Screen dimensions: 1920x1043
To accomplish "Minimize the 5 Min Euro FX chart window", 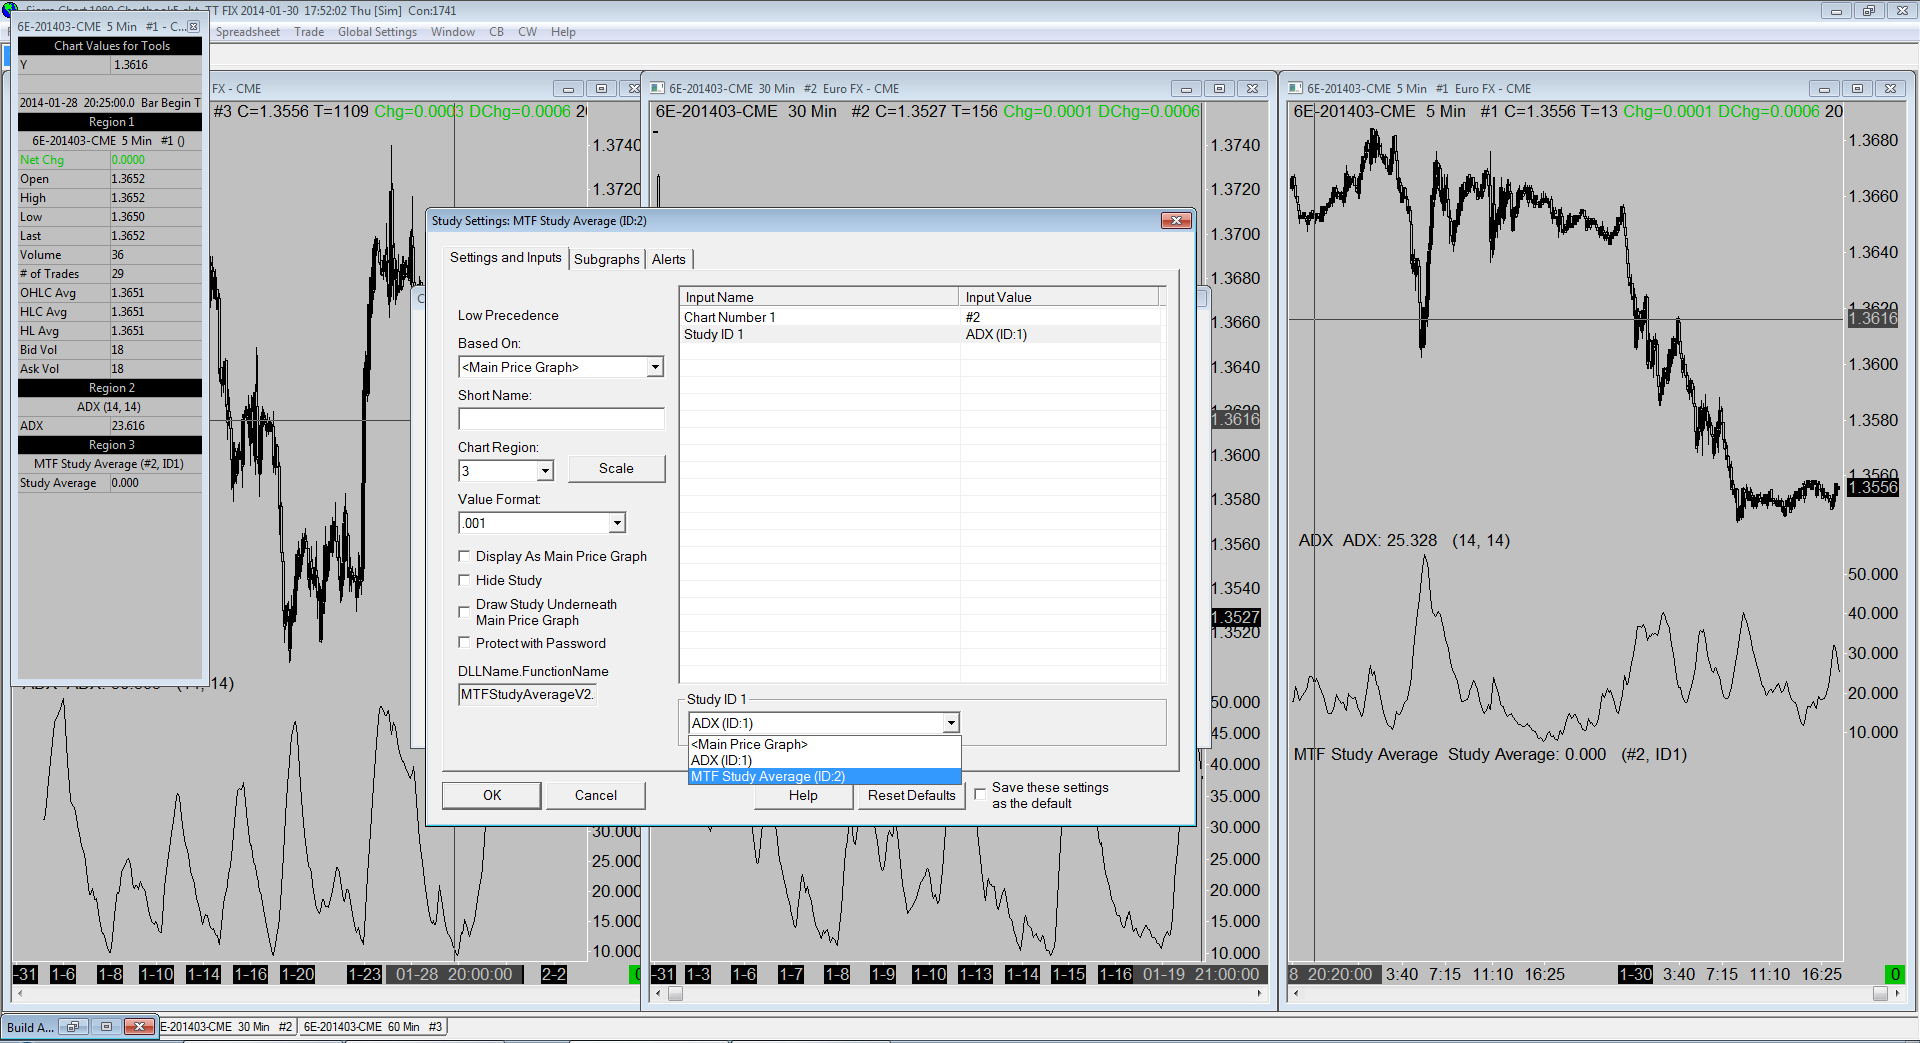I will coord(1824,89).
